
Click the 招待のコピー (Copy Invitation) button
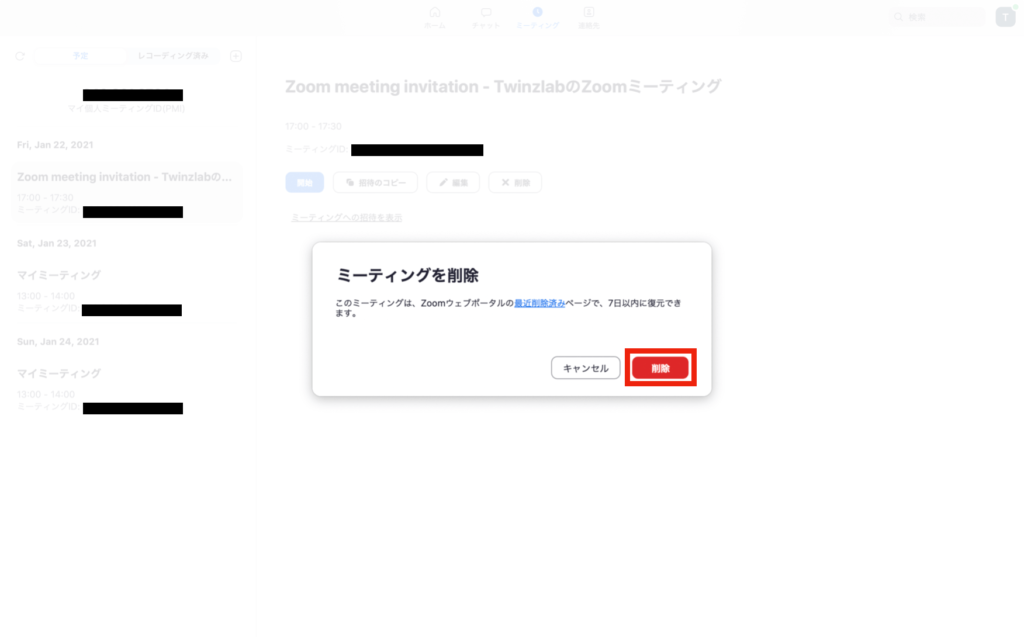point(375,183)
